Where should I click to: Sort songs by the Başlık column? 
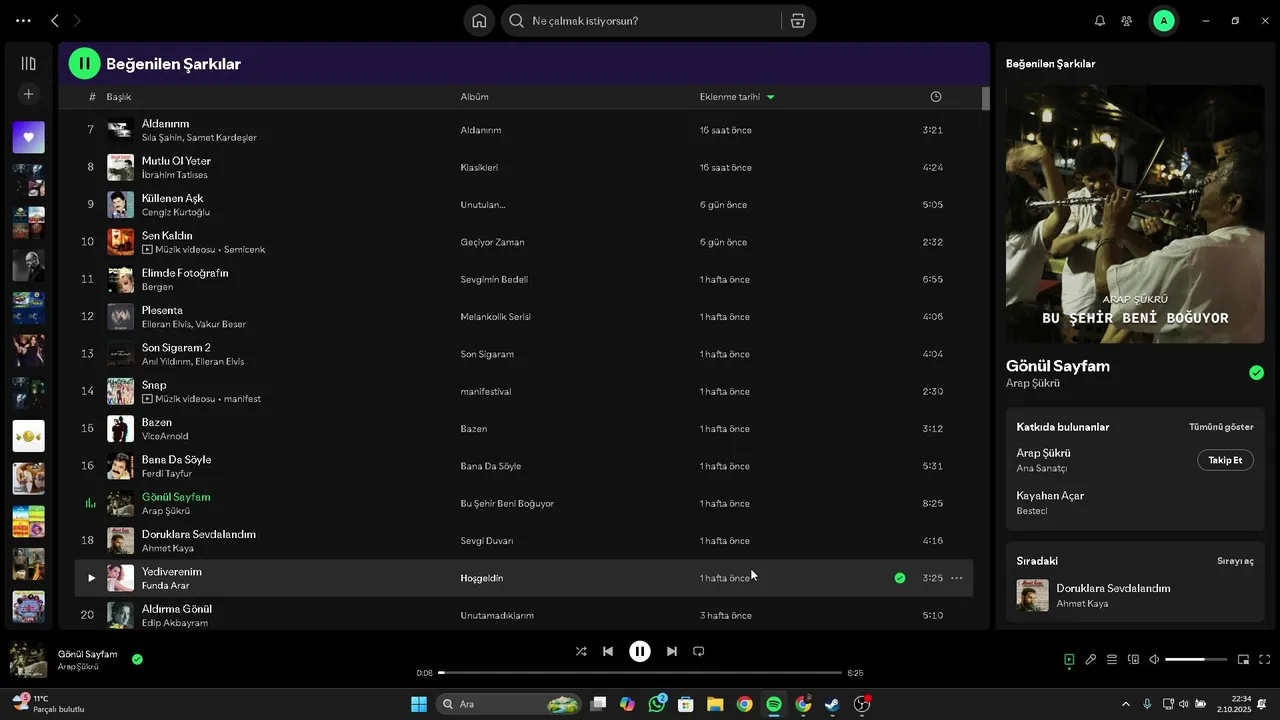pyautogui.click(x=119, y=97)
